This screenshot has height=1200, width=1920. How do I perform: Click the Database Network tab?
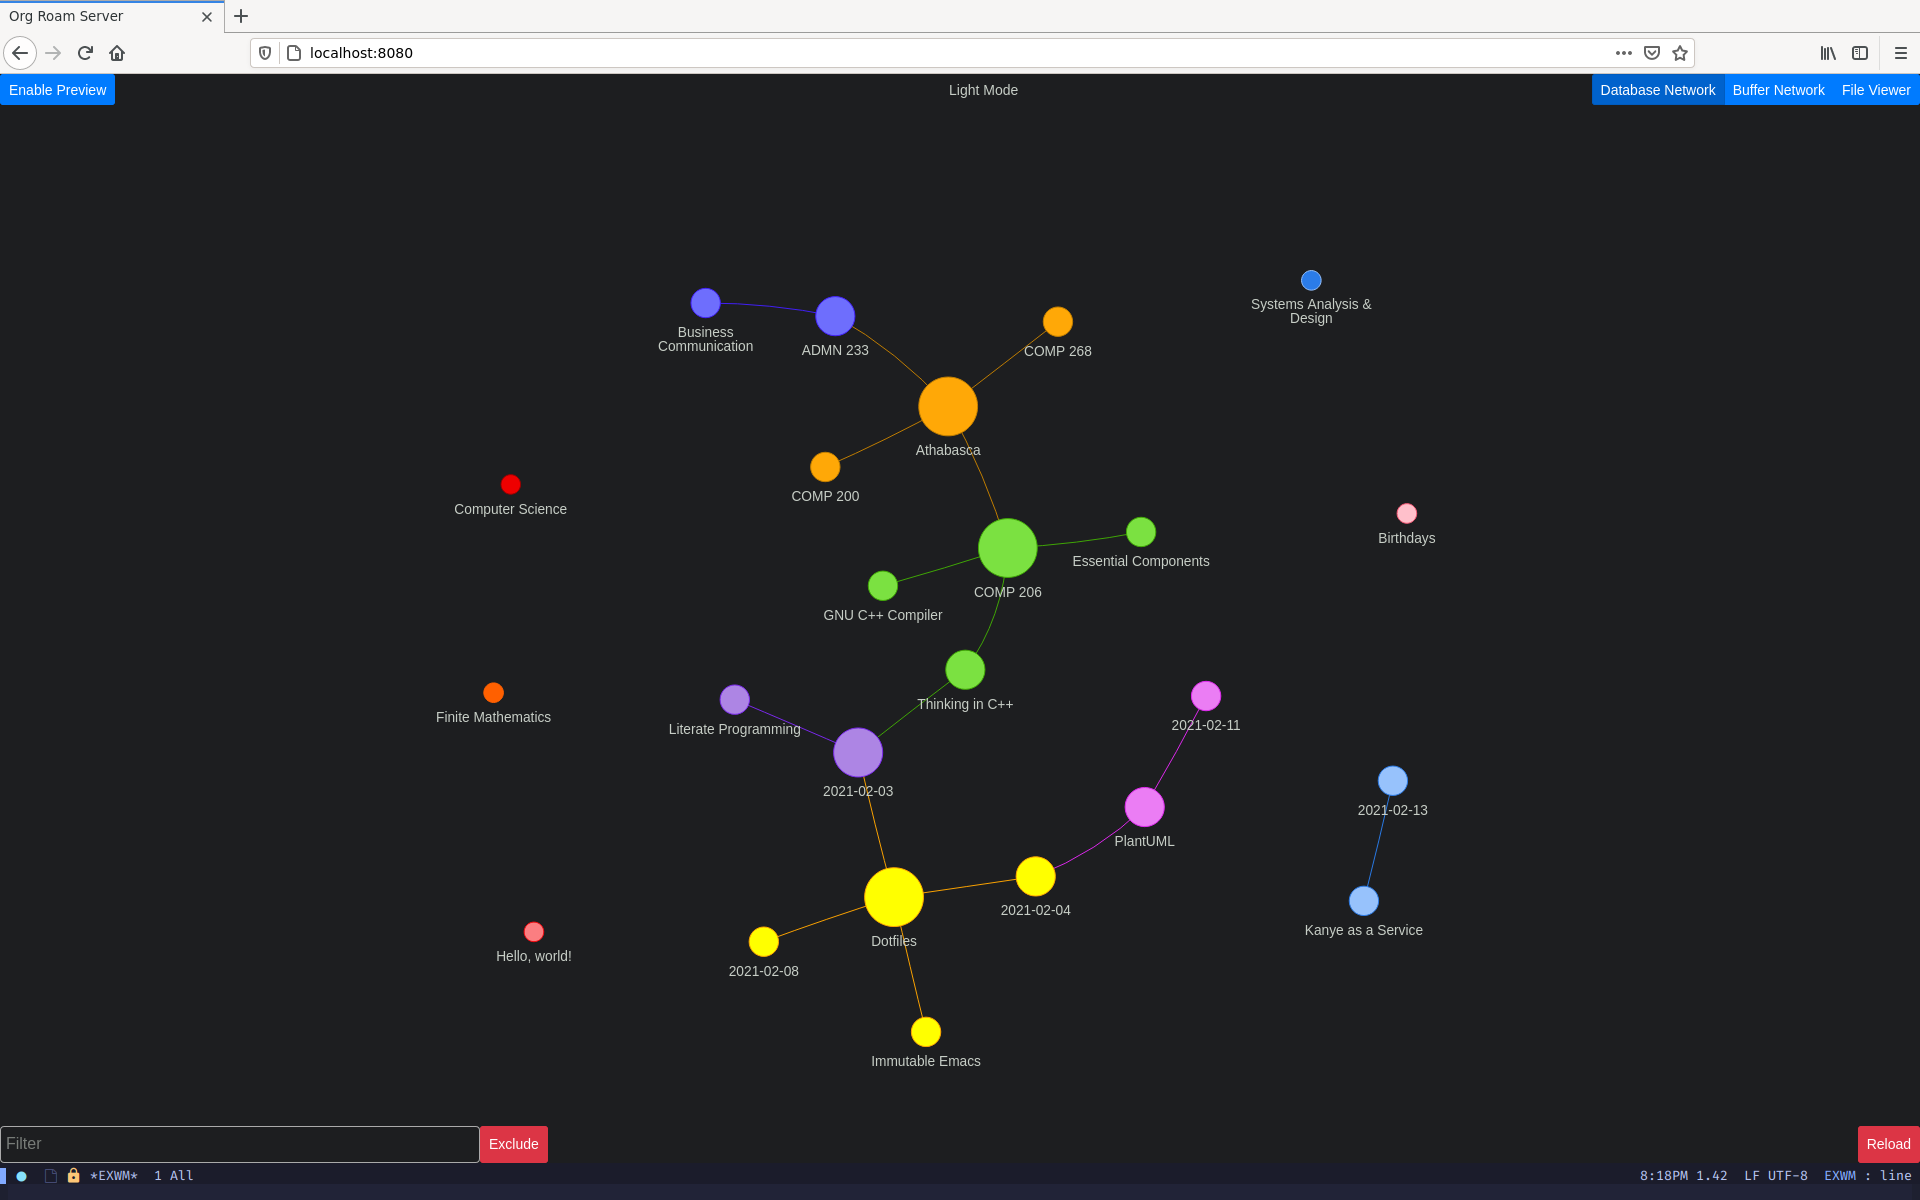[1657, 90]
